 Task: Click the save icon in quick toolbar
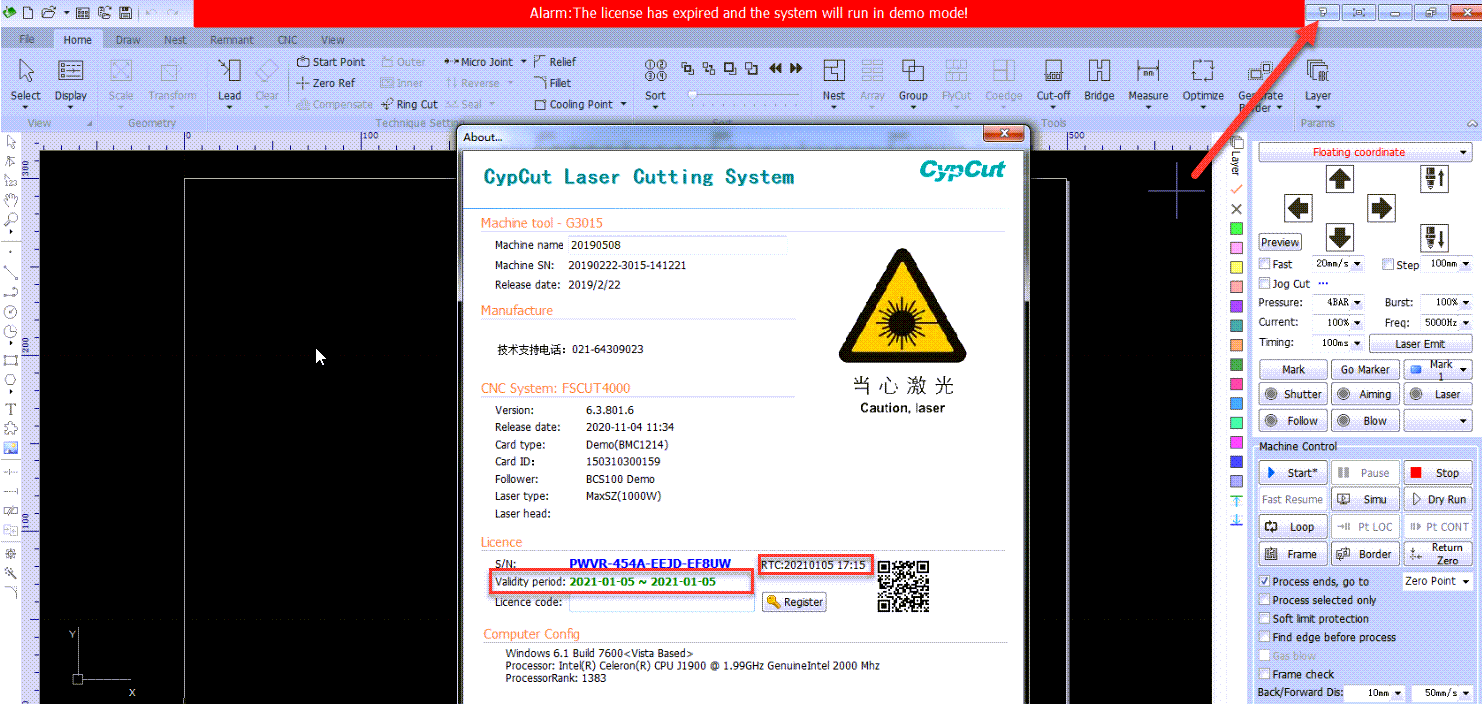[x=125, y=13]
